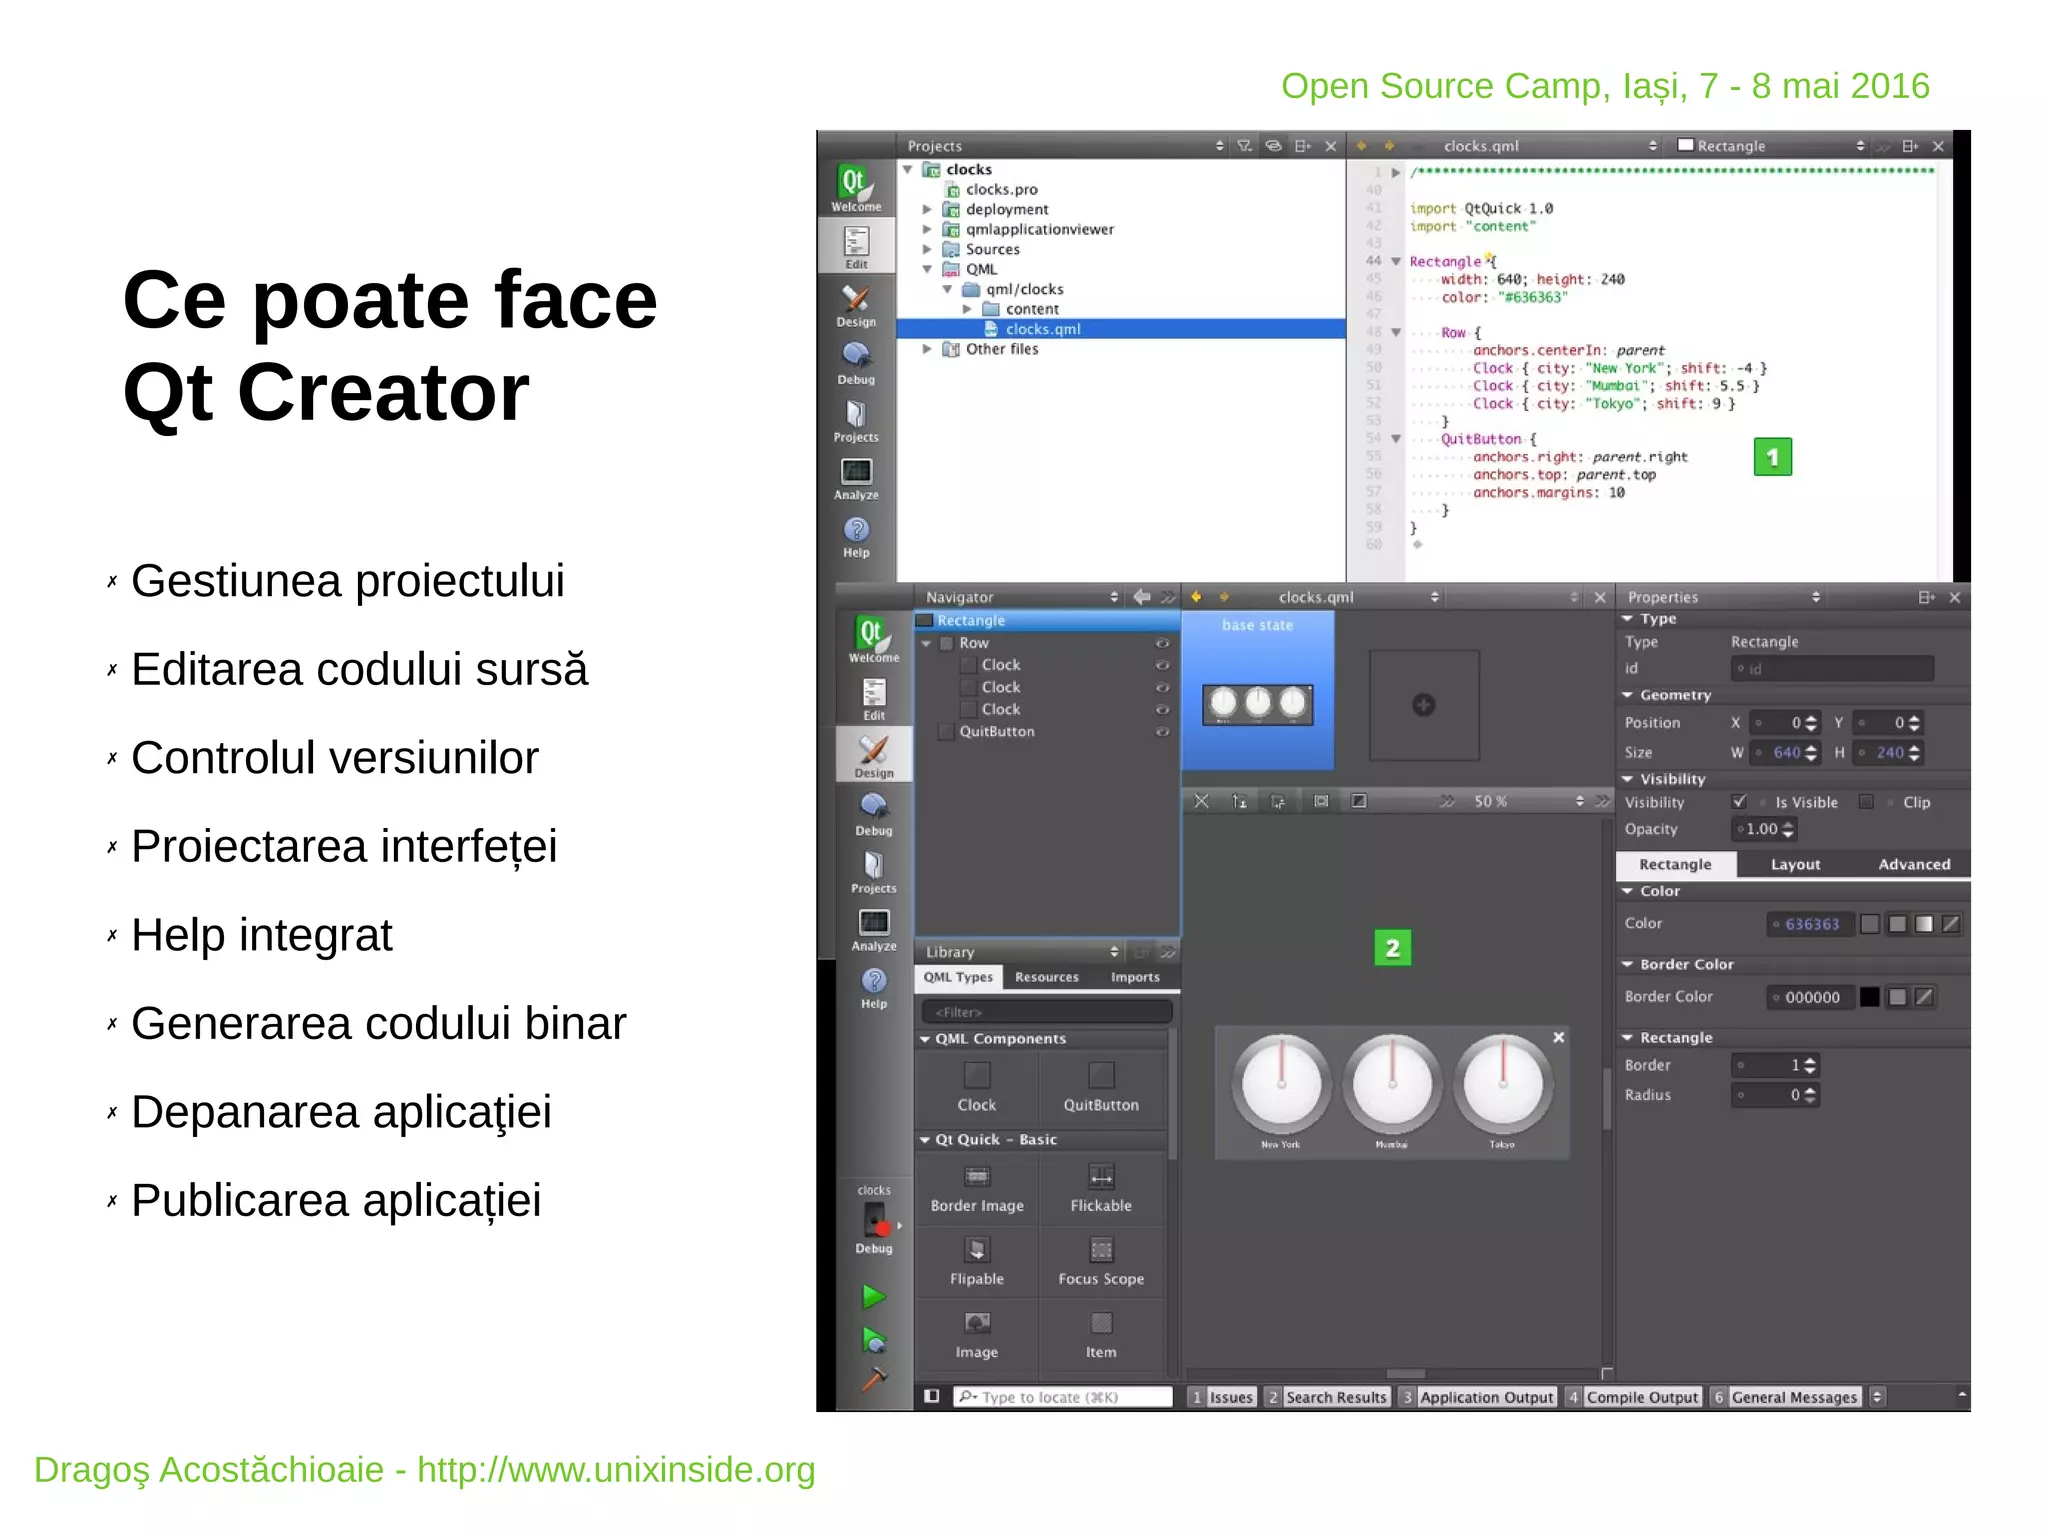Select Flipable library item
2048x1535 pixels.
pos(977,1261)
